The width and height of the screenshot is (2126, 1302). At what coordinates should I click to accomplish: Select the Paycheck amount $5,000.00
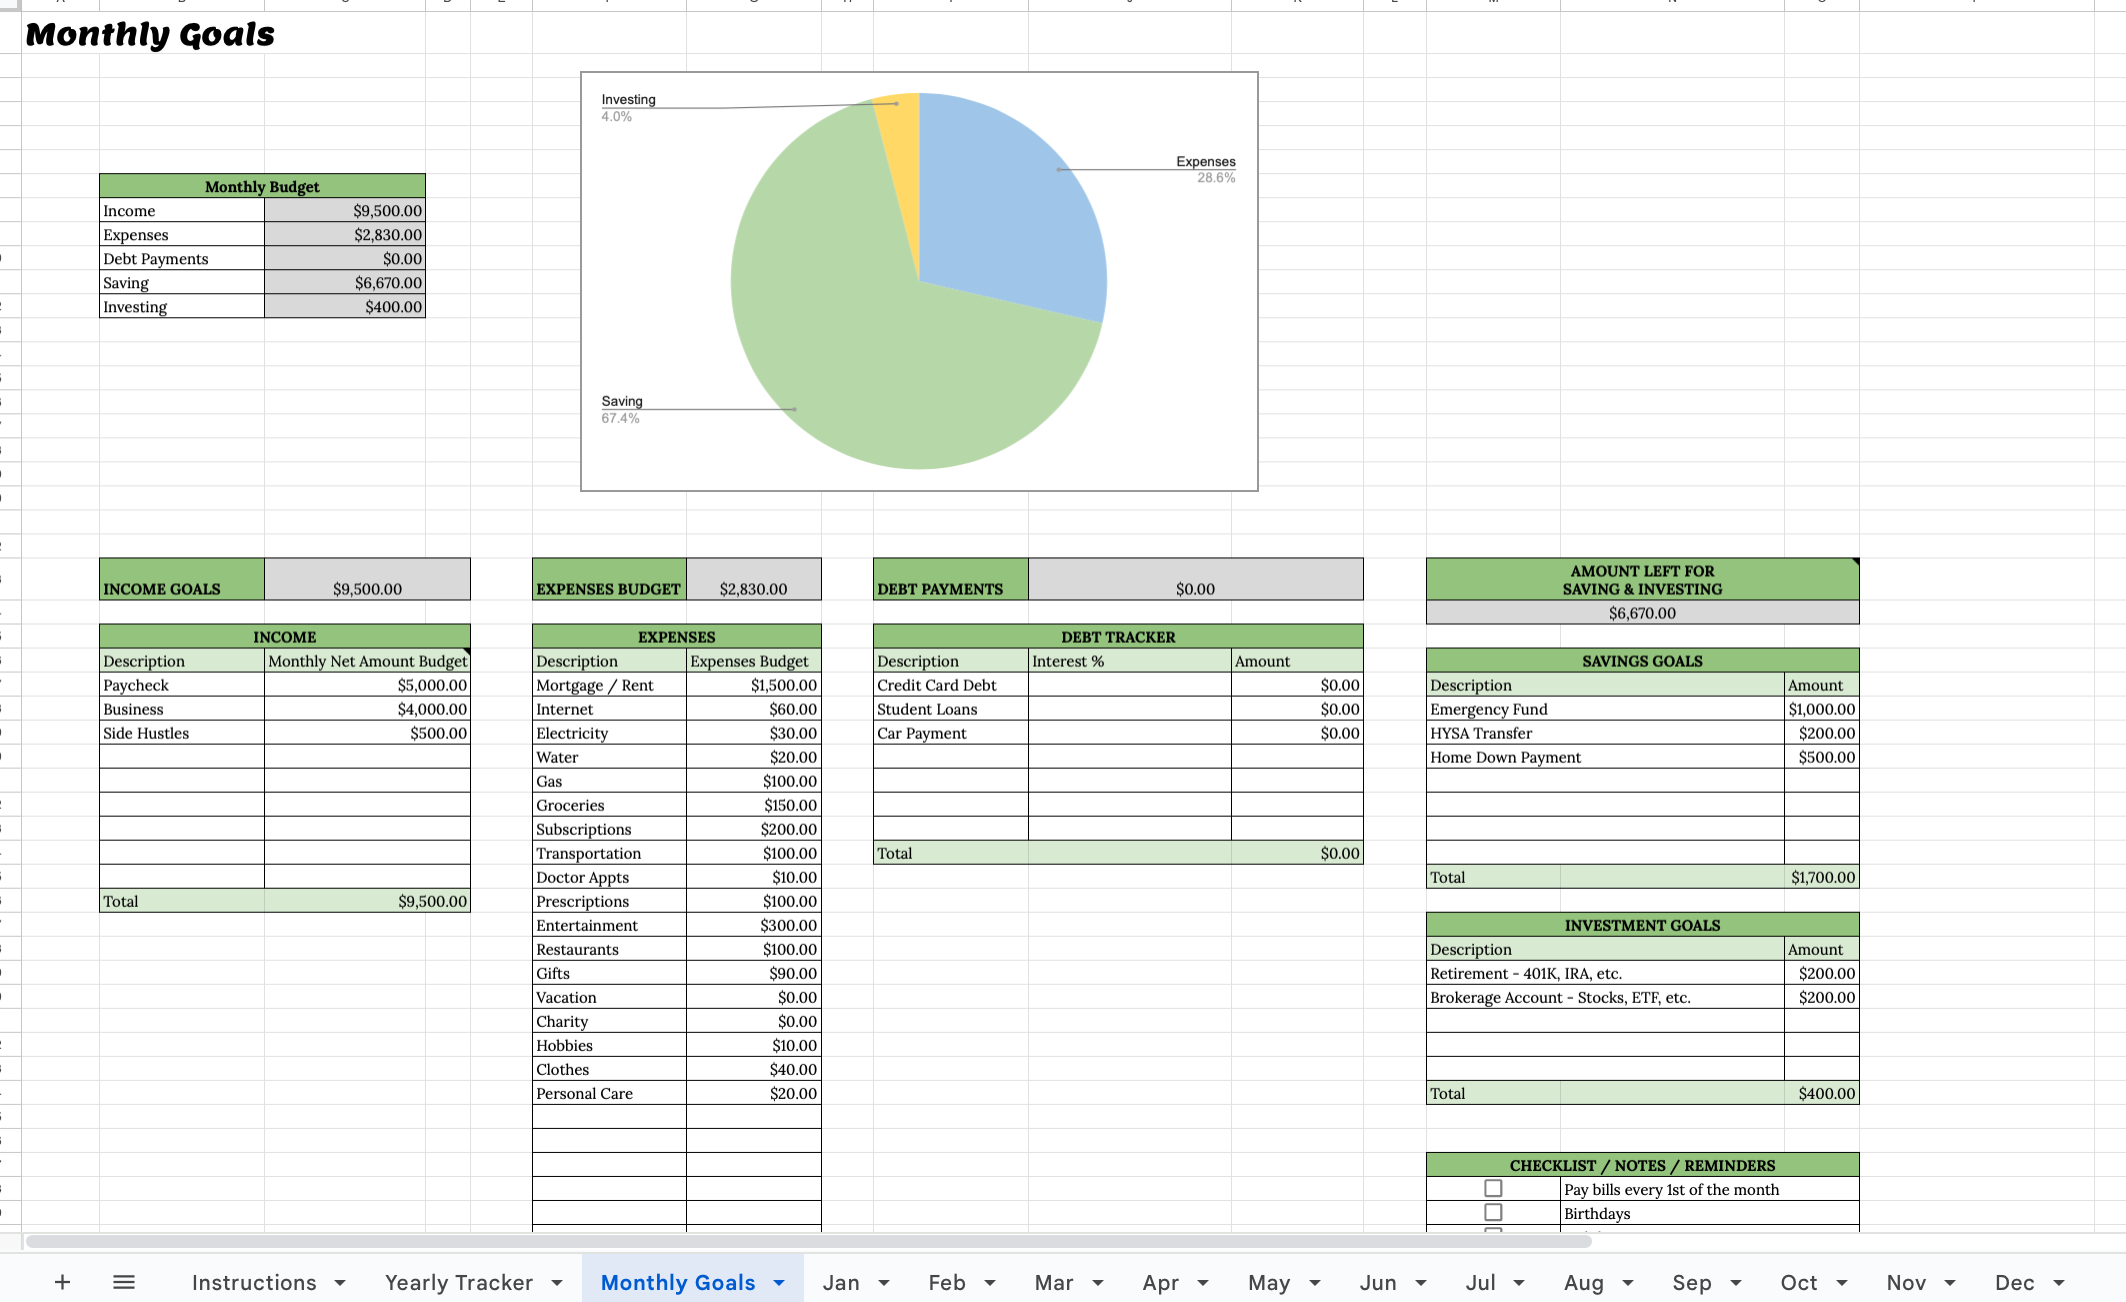(367, 685)
